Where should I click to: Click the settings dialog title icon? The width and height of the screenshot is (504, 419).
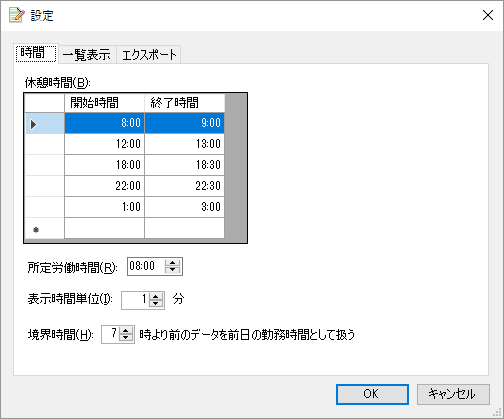[17, 15]
